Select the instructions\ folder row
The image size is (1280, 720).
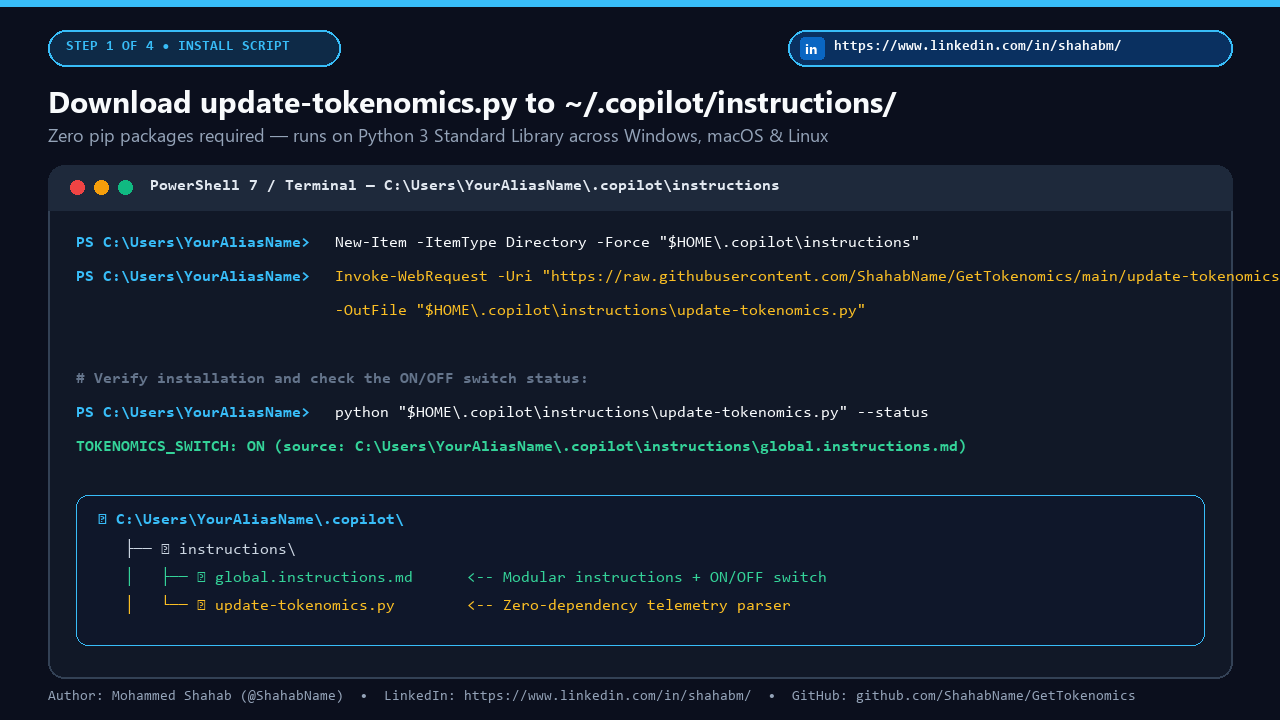point(237,549)
